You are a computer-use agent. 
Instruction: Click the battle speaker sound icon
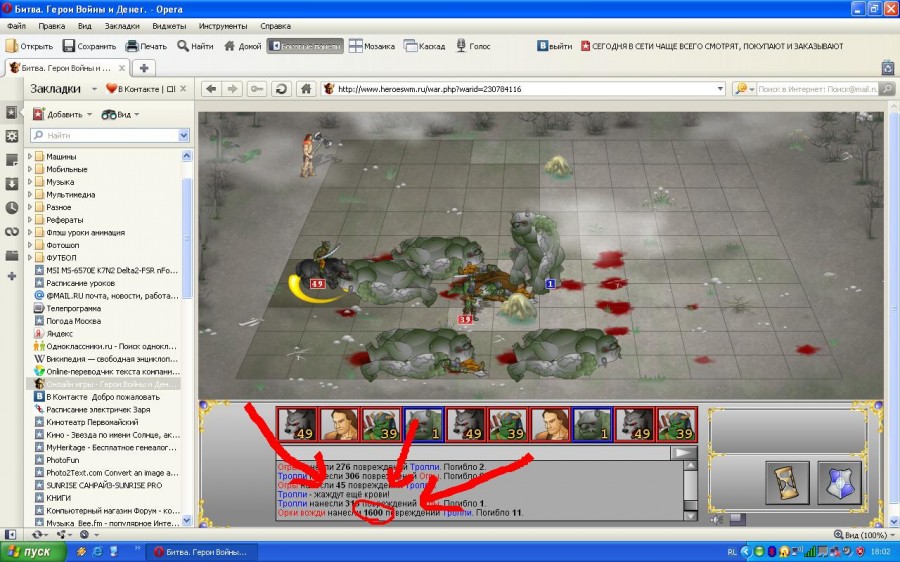(x=717, y=520)
